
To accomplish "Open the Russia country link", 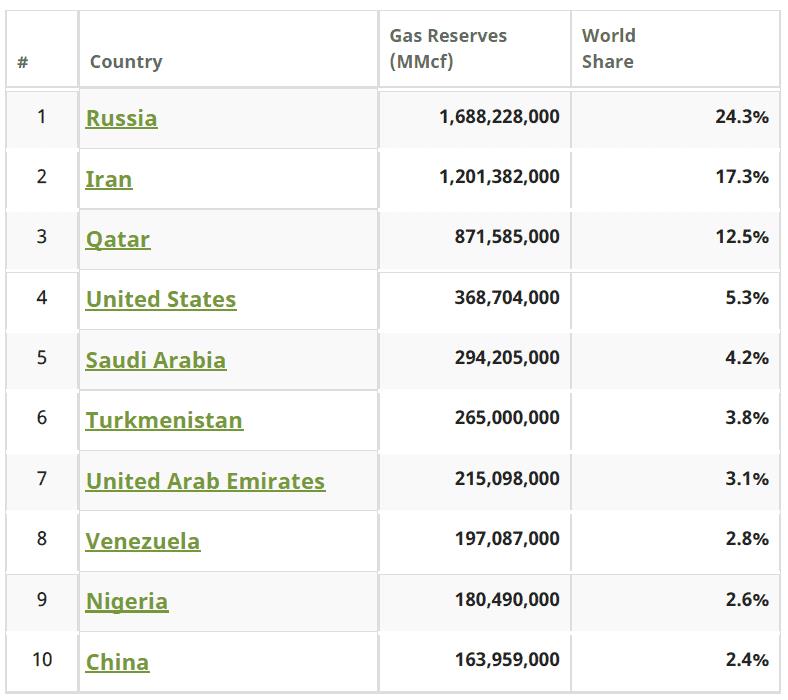I will (x=121, y=118).
